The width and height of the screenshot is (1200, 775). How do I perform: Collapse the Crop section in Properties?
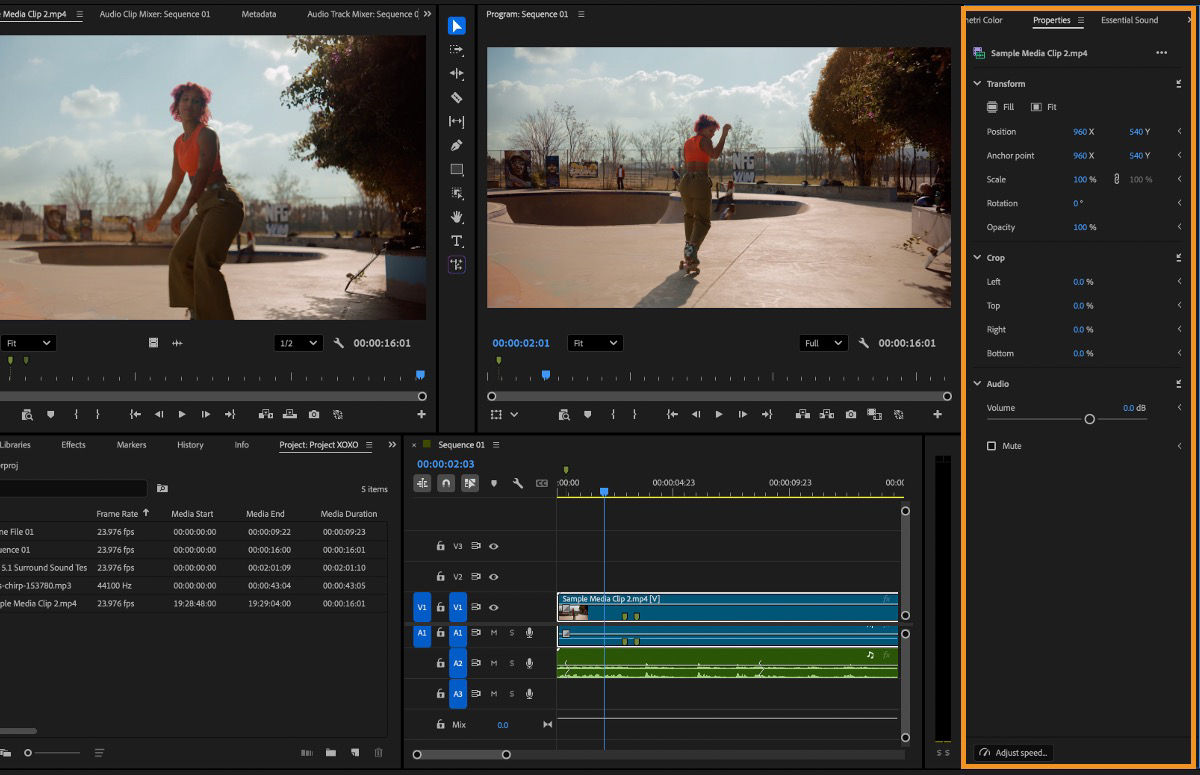pyautogui.click(x=978, y=258)
